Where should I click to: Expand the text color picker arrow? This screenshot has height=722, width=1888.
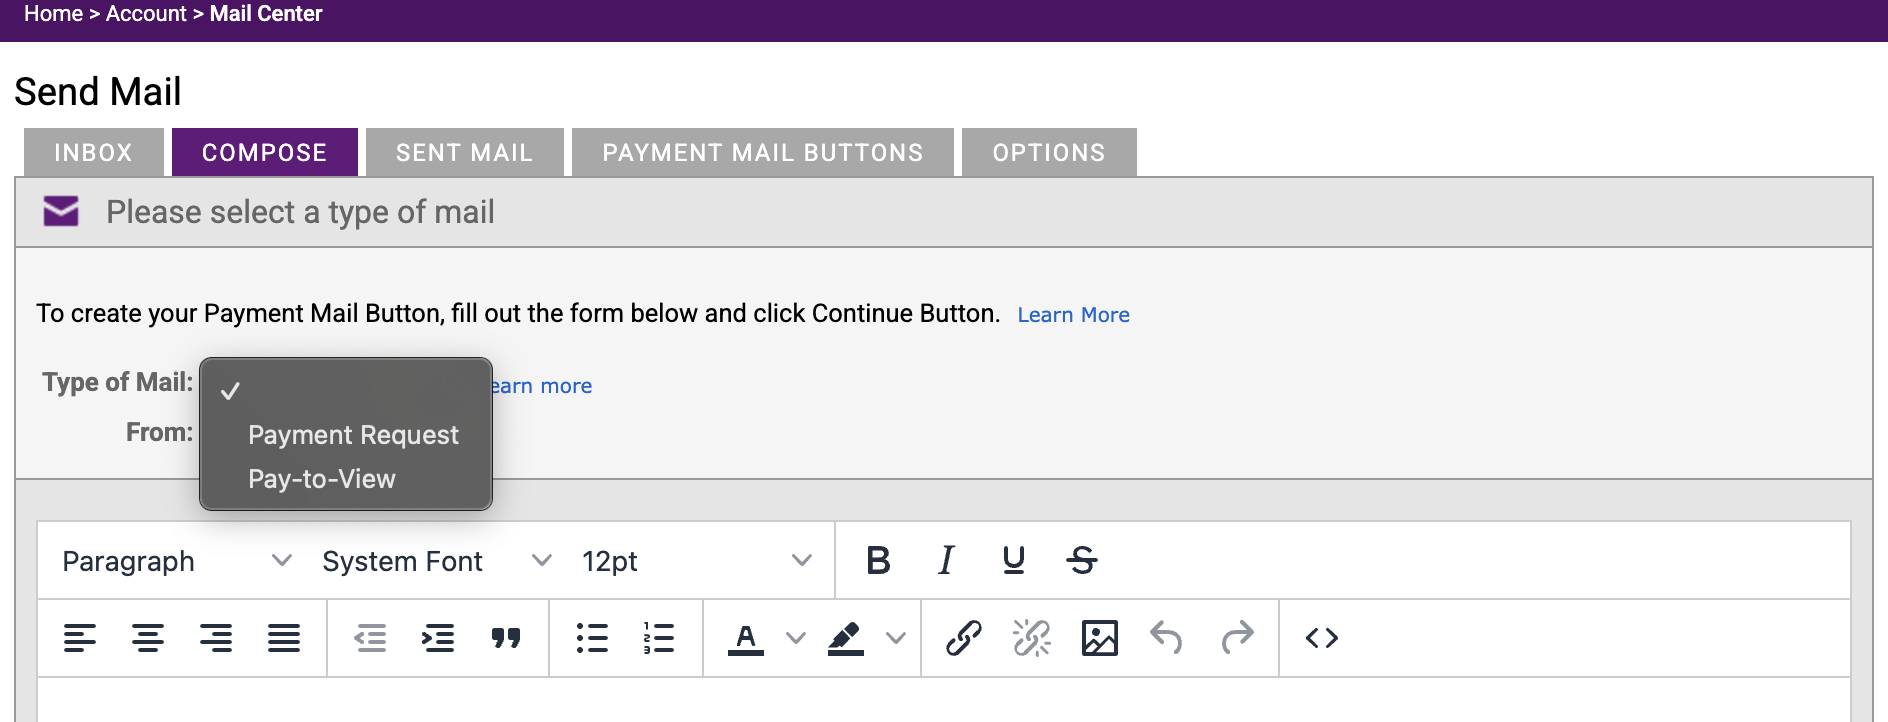click(x=796, y=638)
